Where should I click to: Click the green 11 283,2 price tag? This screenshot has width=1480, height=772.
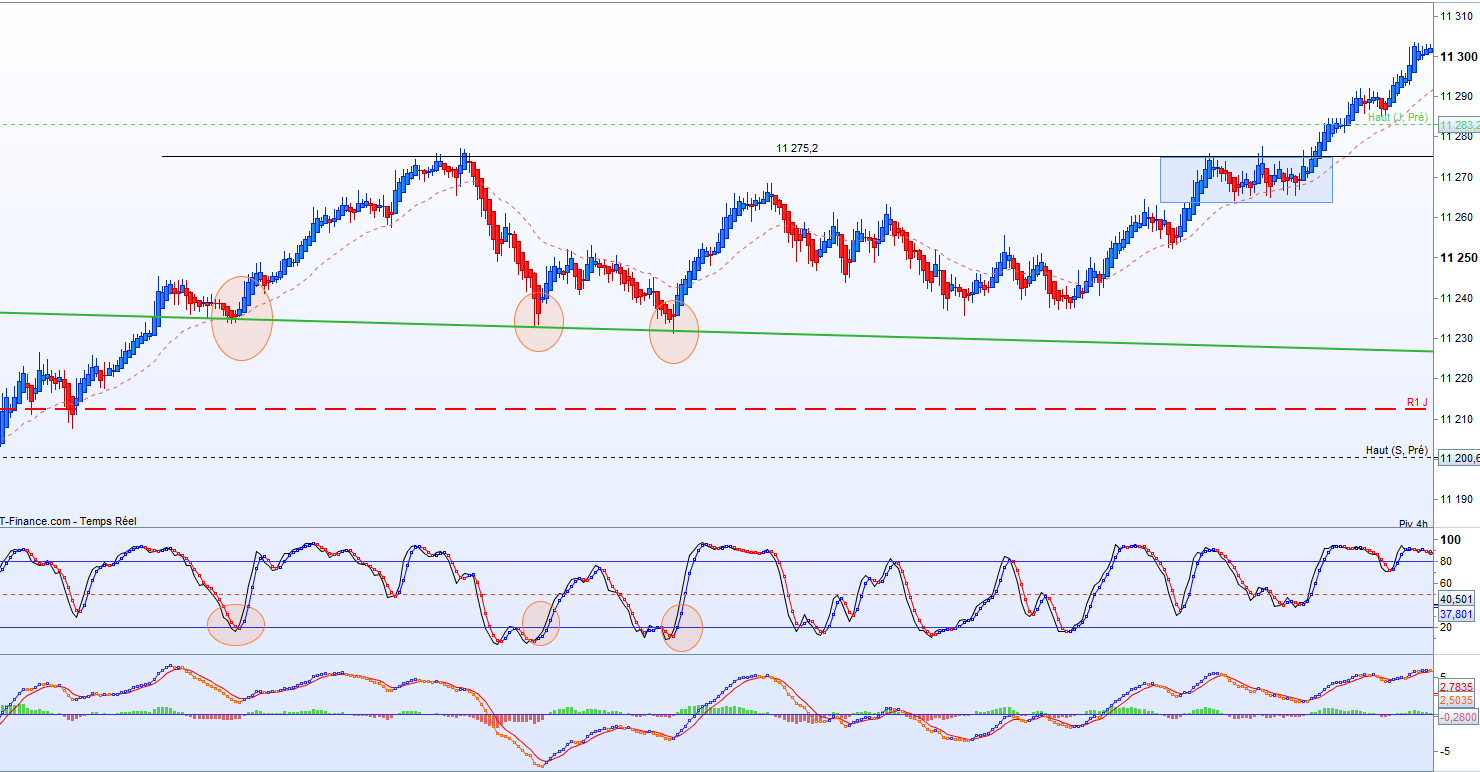[x=1458, y=125]
